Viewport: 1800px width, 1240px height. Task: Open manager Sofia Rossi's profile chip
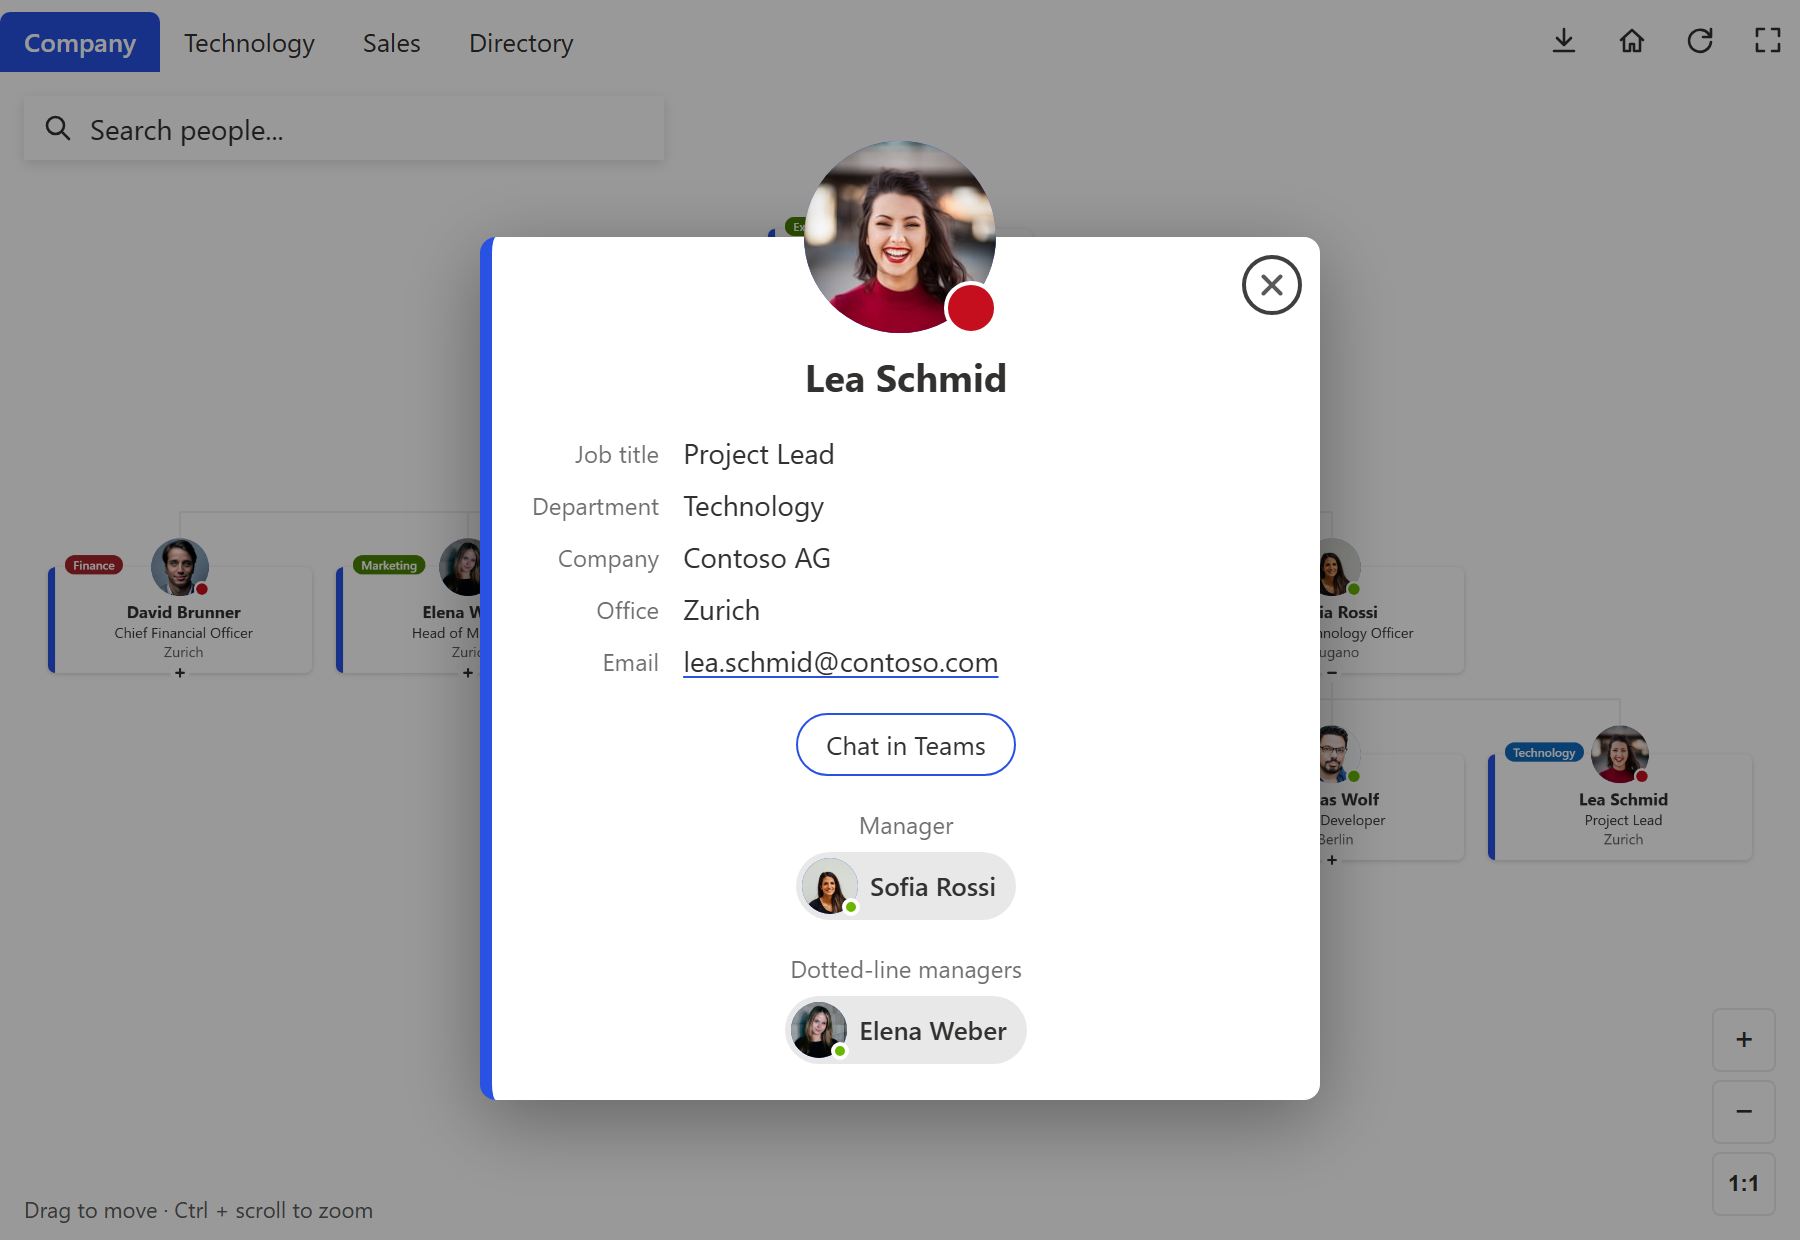(x=906, y=886)
